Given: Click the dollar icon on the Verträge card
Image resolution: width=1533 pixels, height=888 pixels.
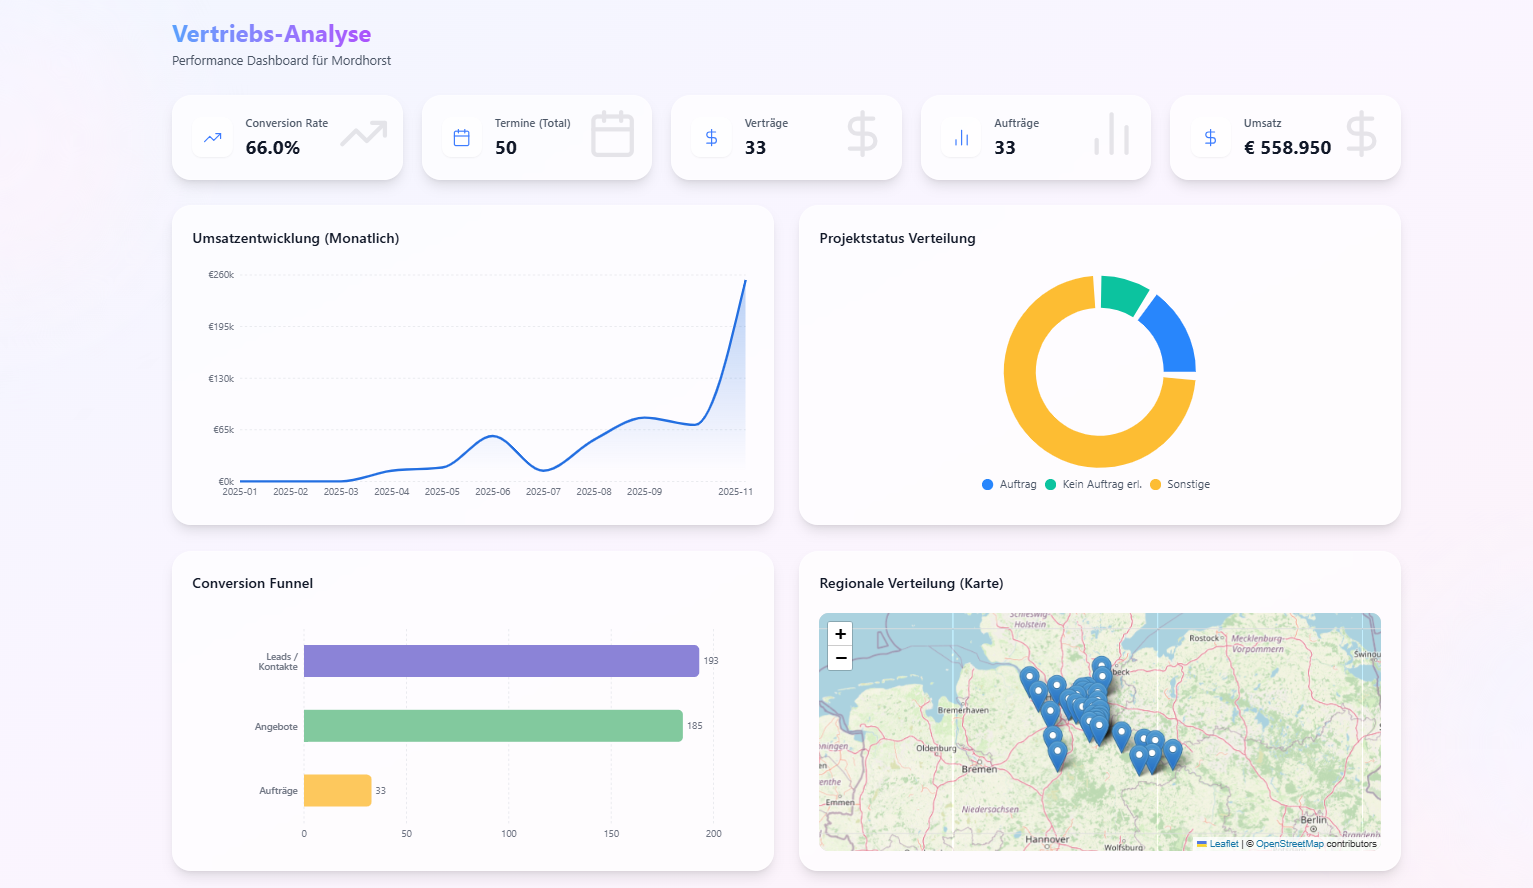Looking at the screenshot, I should pyautogui.click(x=711, y=135).
